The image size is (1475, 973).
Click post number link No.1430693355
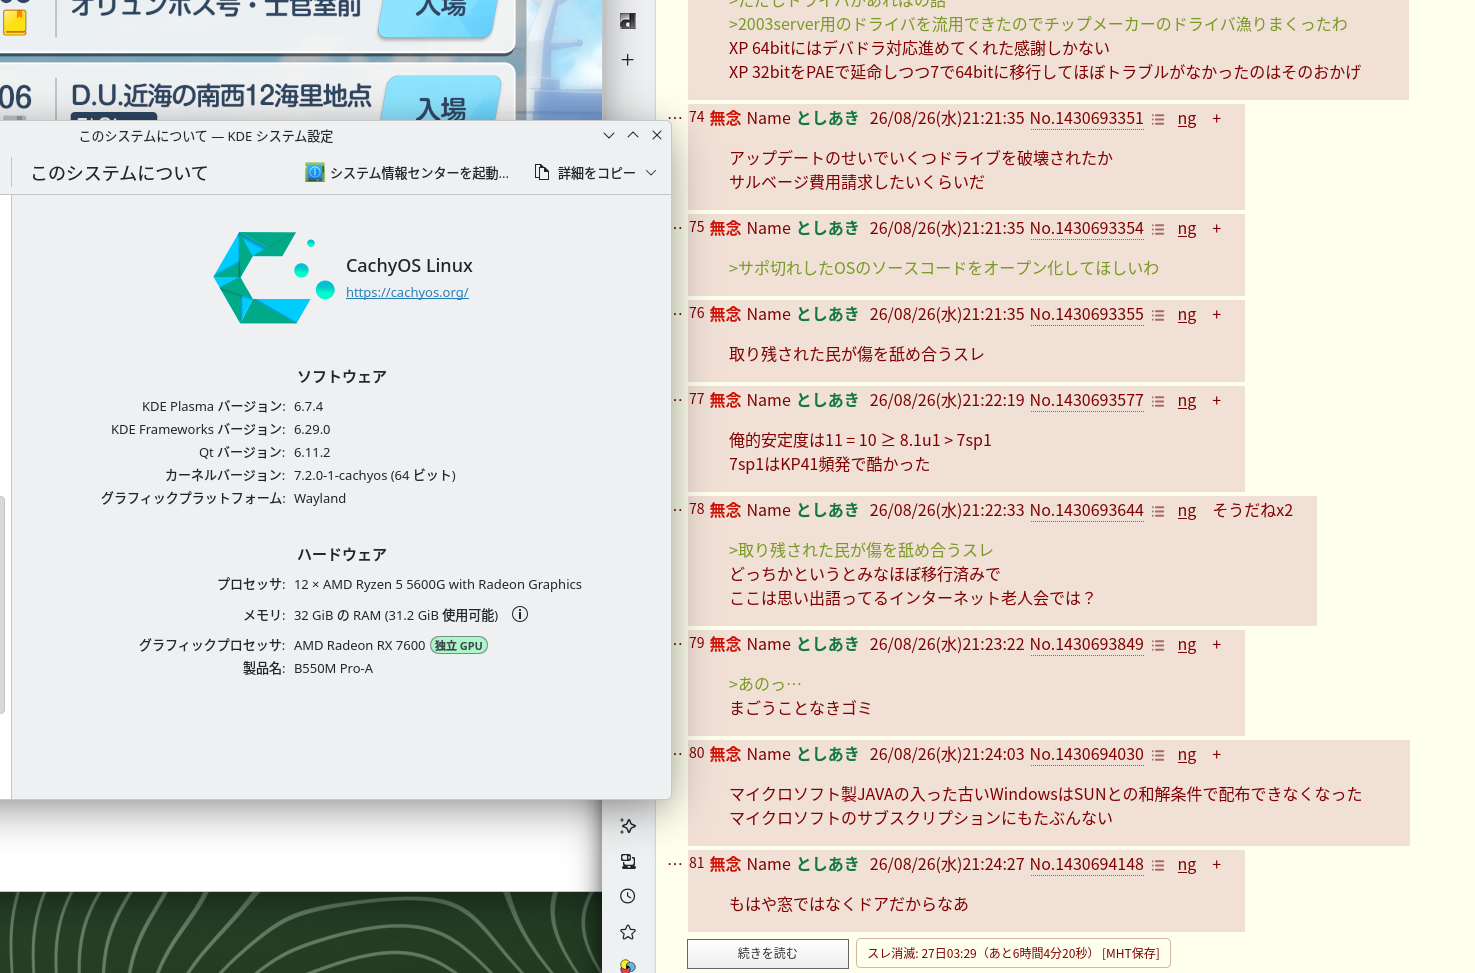pos(1087,314)
